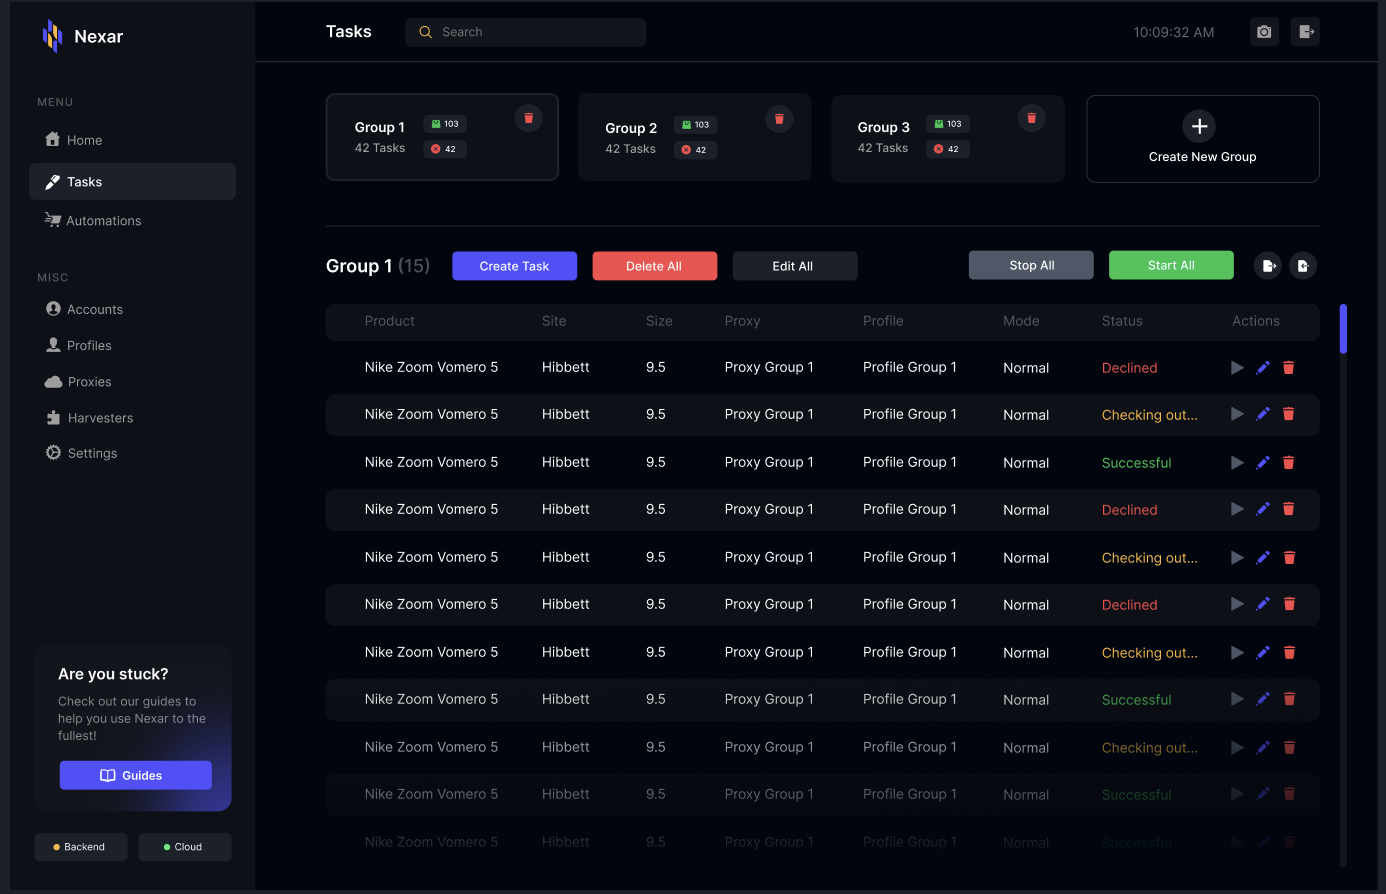
Task: Click the Create Task button
Action: coord(514,266)
